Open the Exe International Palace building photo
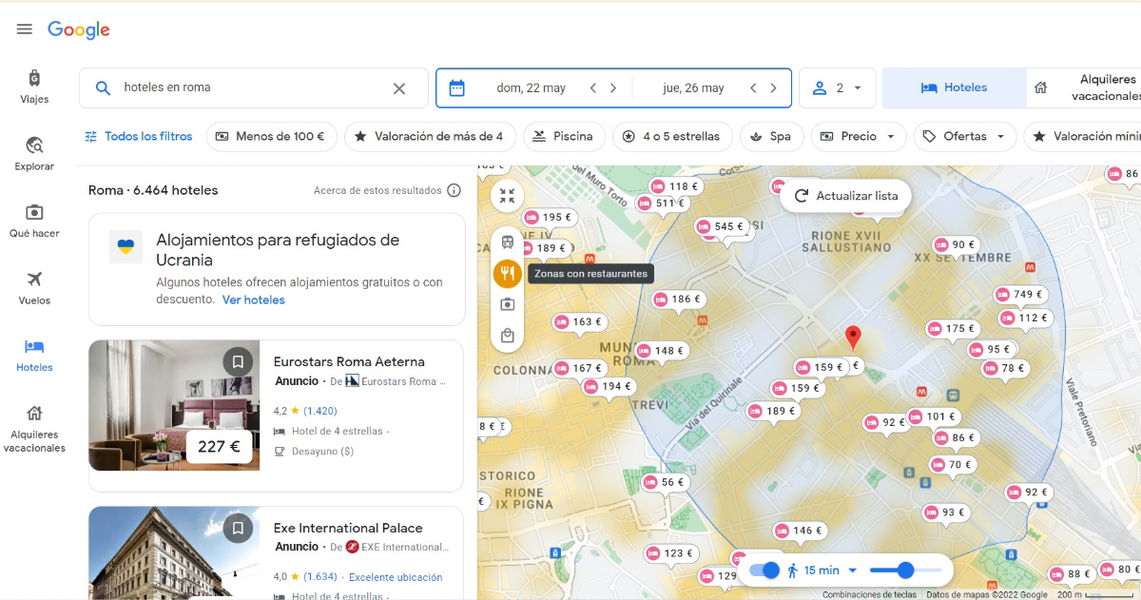1141x600 pixels. coord(174,553)
